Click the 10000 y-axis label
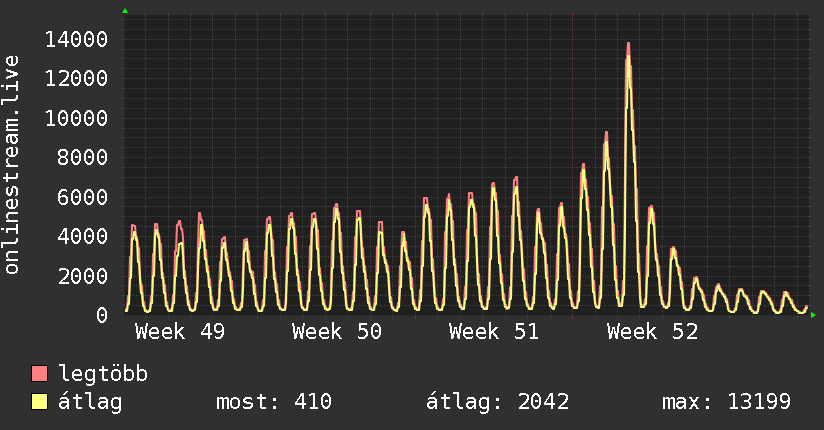 click(76, 118)
